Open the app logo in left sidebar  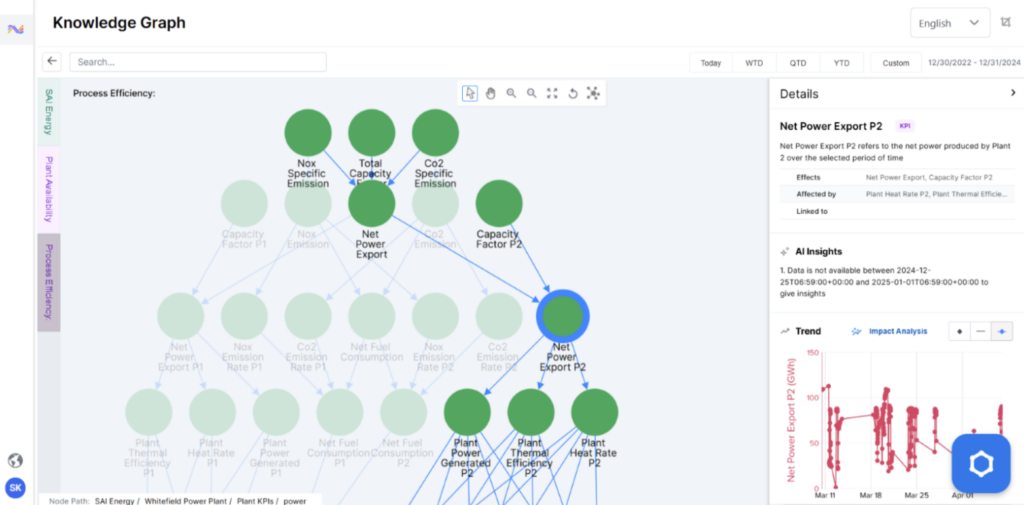click(x=16, y=29)
